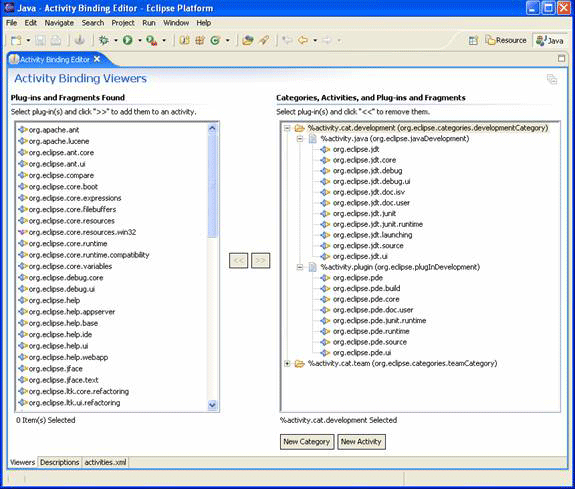Click the New Java Class icon
This screenshot has width=575, height=489.
pyautogui.click(x=215, y=40)
